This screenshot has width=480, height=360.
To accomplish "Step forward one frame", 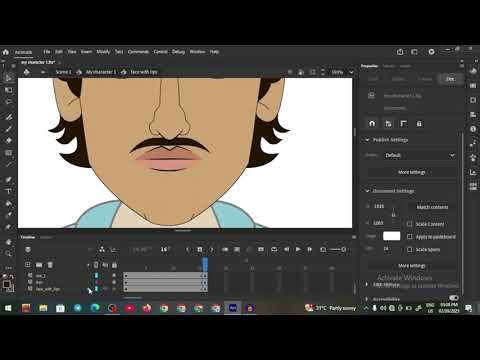I will (309, 249).
